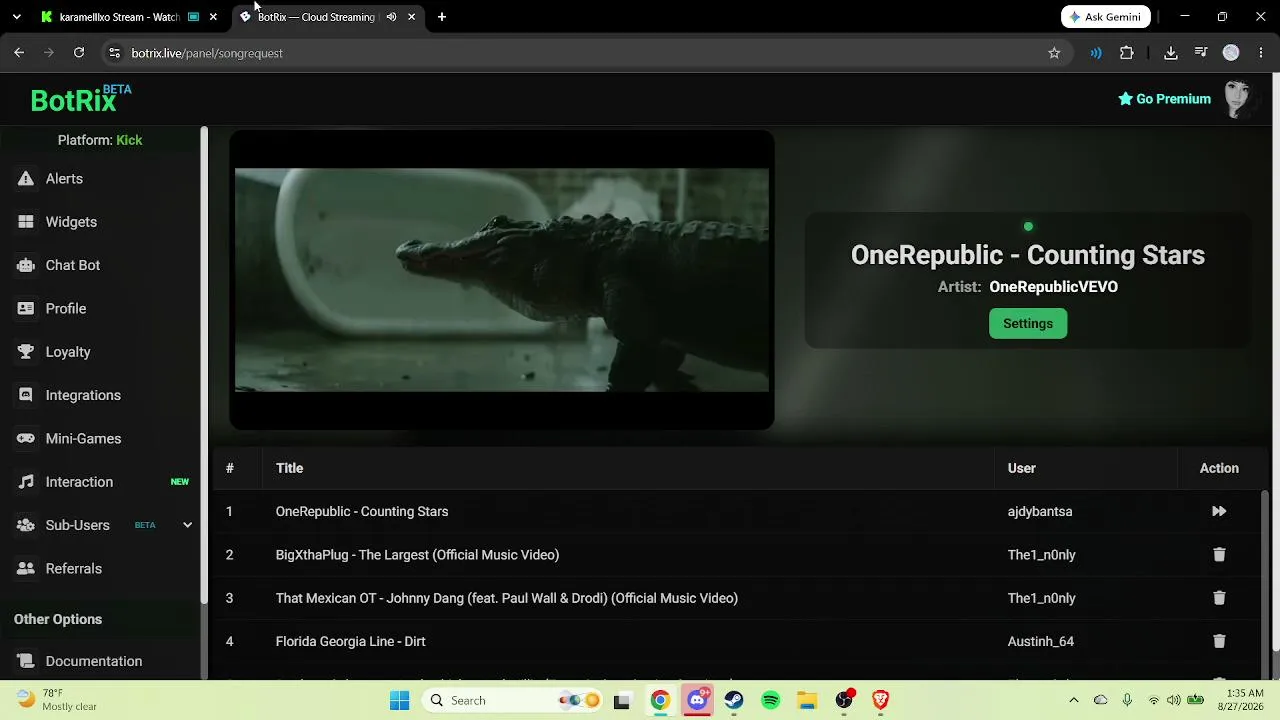This screenshot has width=1280, height=720.
Task: Go to the Mini-Games page
Action: (x=83, y=439)
